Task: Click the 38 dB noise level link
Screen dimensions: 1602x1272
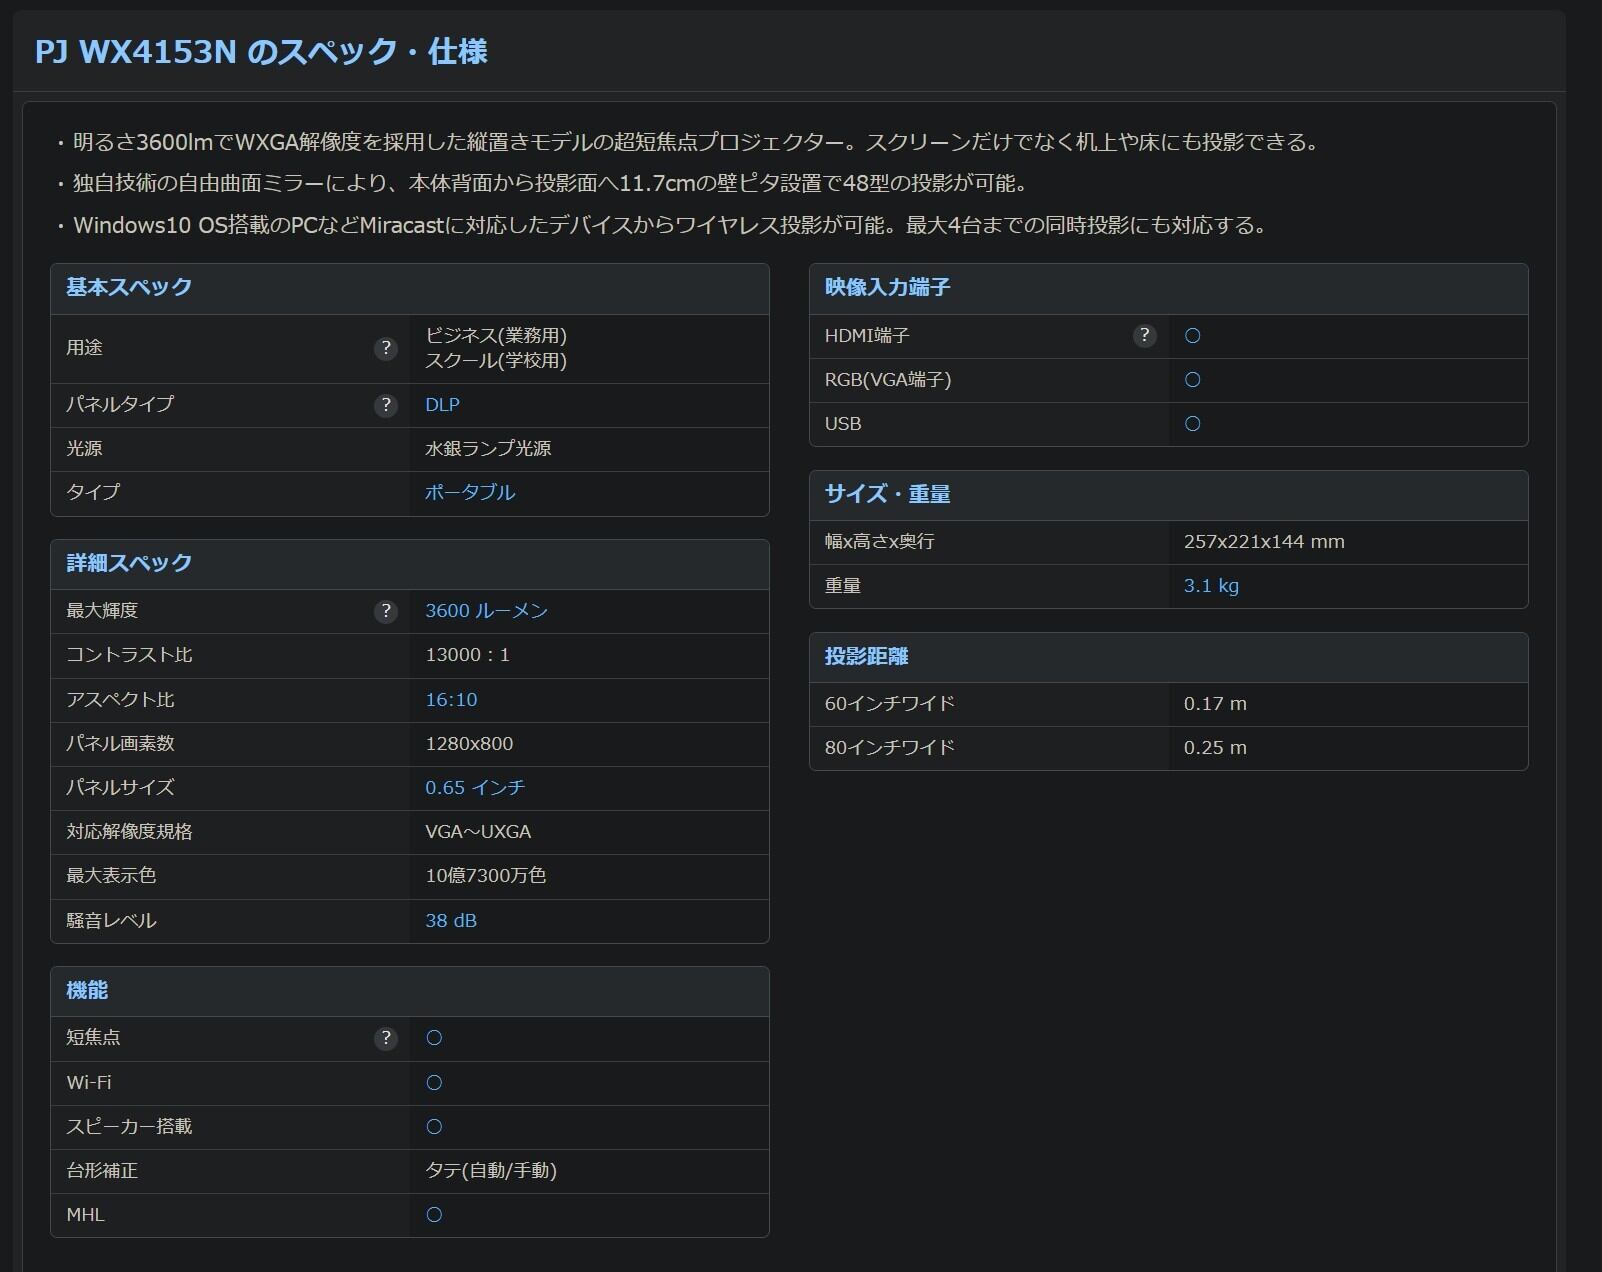Action: 451,921
